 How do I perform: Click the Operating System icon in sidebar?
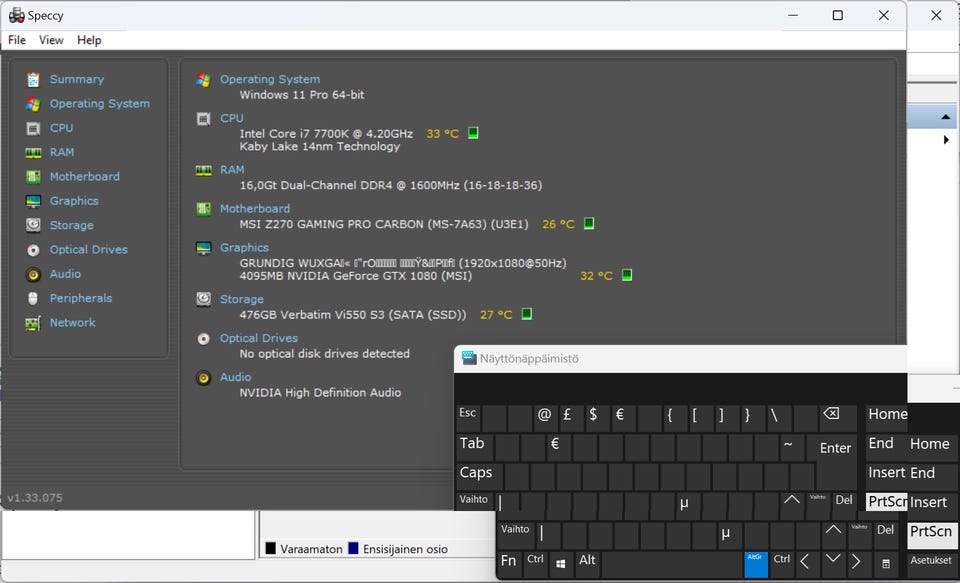tap(33, 104)
